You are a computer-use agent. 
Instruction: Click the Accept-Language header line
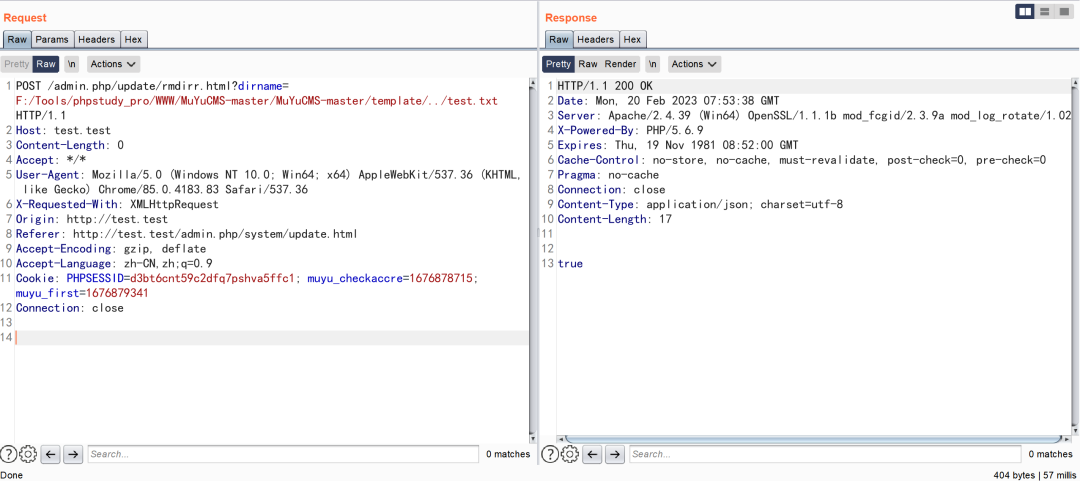[114, 263]
